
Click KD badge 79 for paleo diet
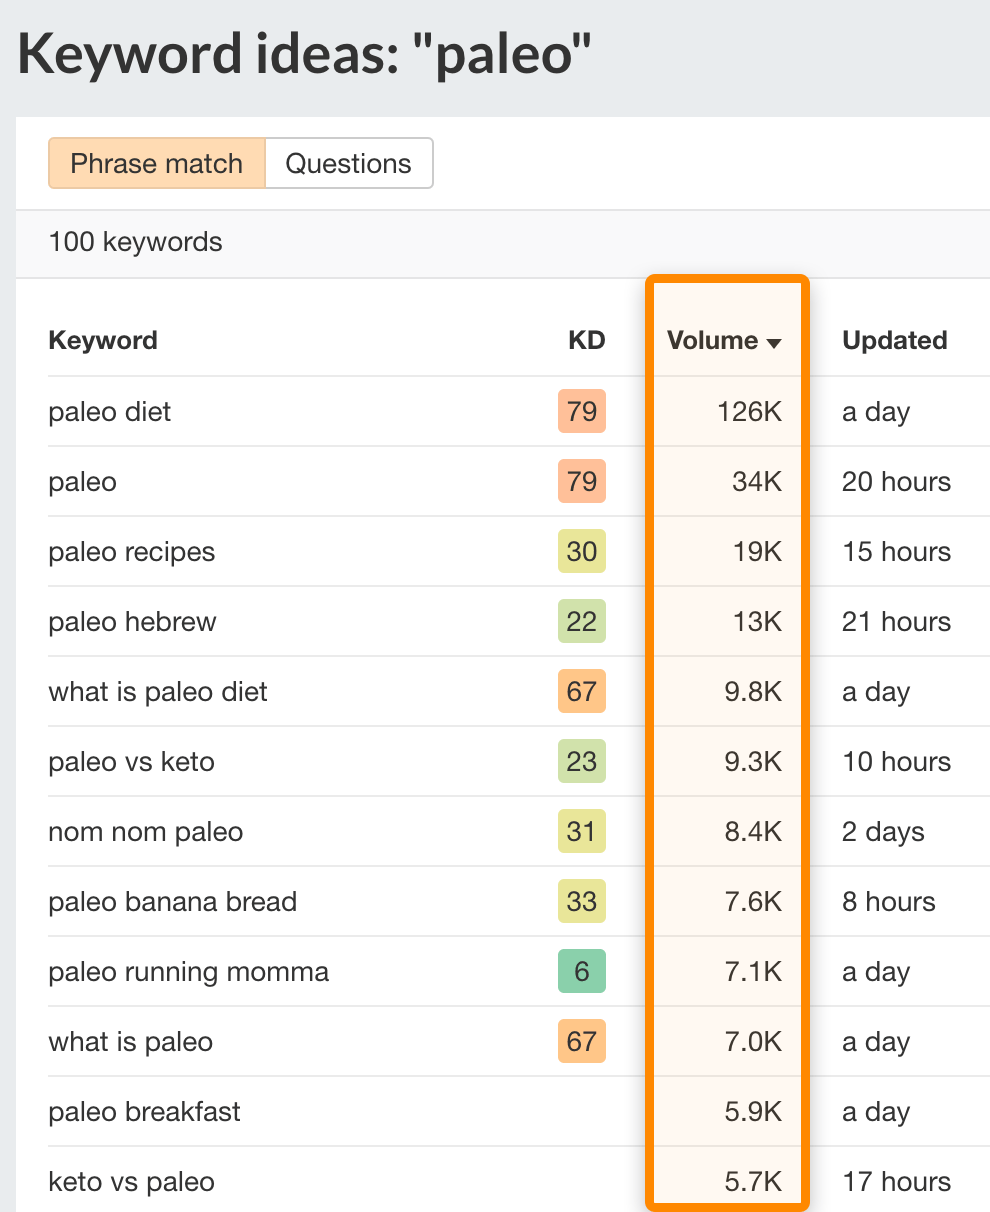pos(582,412)
